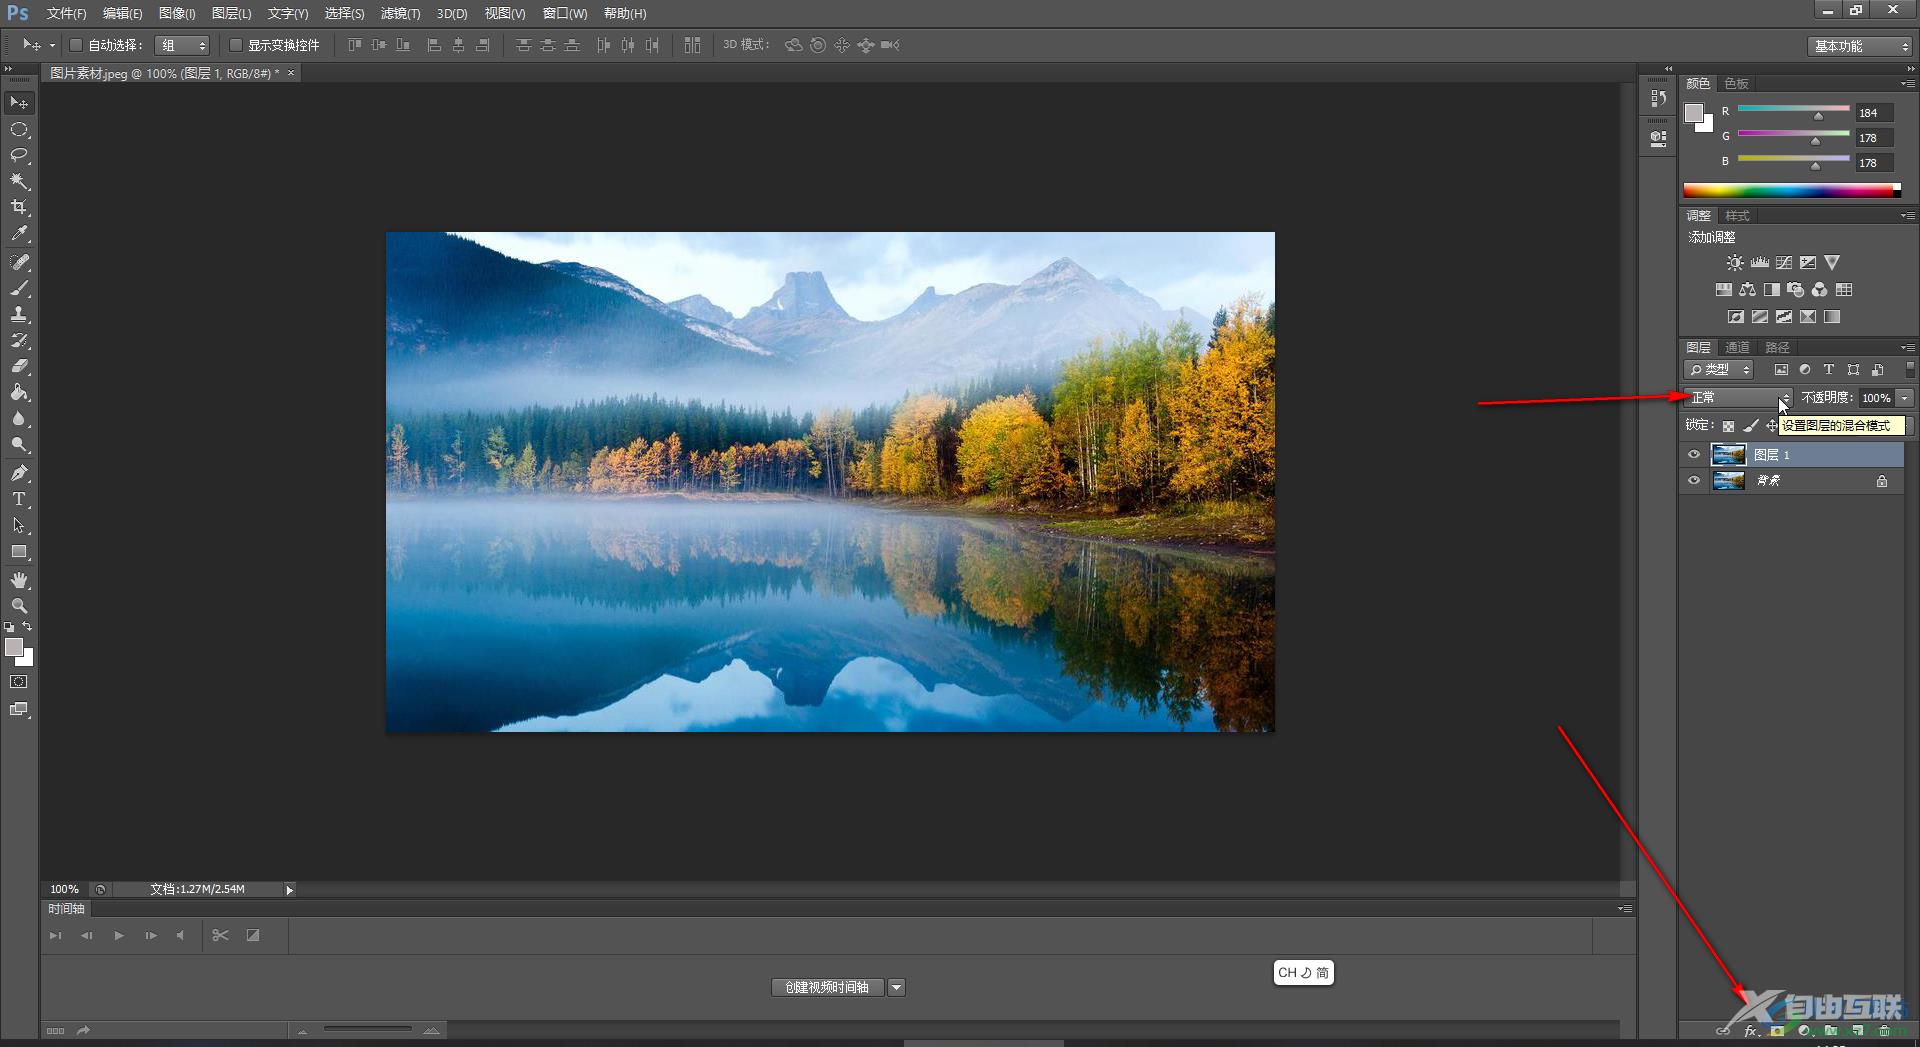The height and width of the screenshot is (1047, 1920).
Task: Select the Path Selection tool
Action: click(19, 525)
